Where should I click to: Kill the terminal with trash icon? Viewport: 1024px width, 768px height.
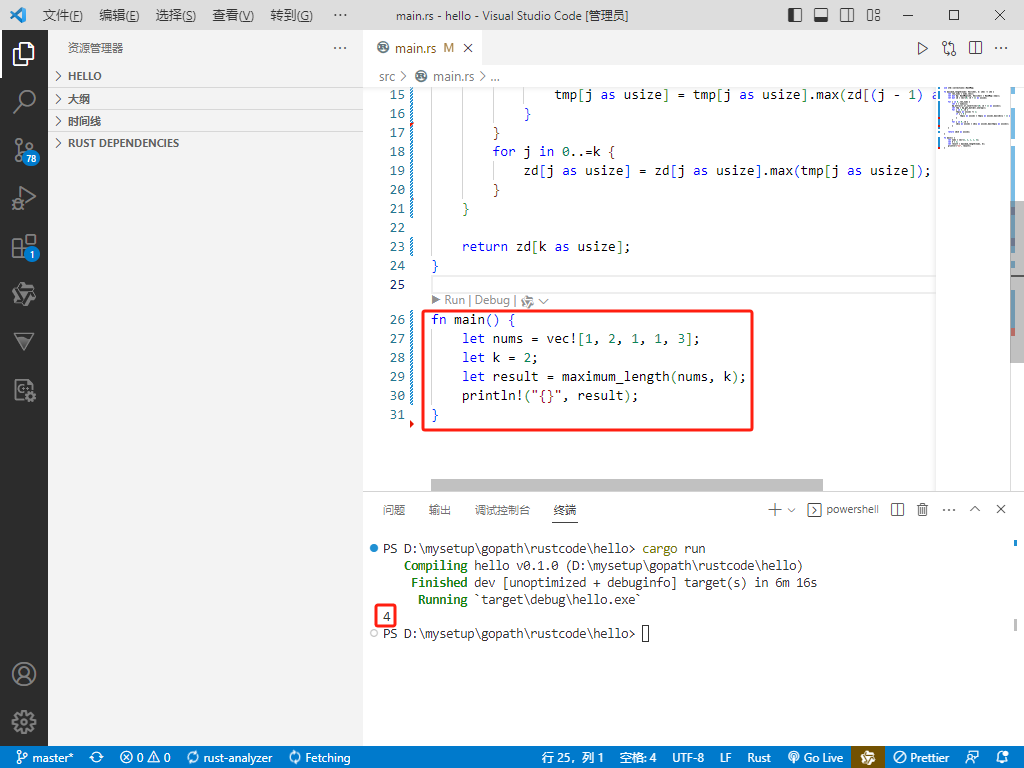[x=922, y=509]
